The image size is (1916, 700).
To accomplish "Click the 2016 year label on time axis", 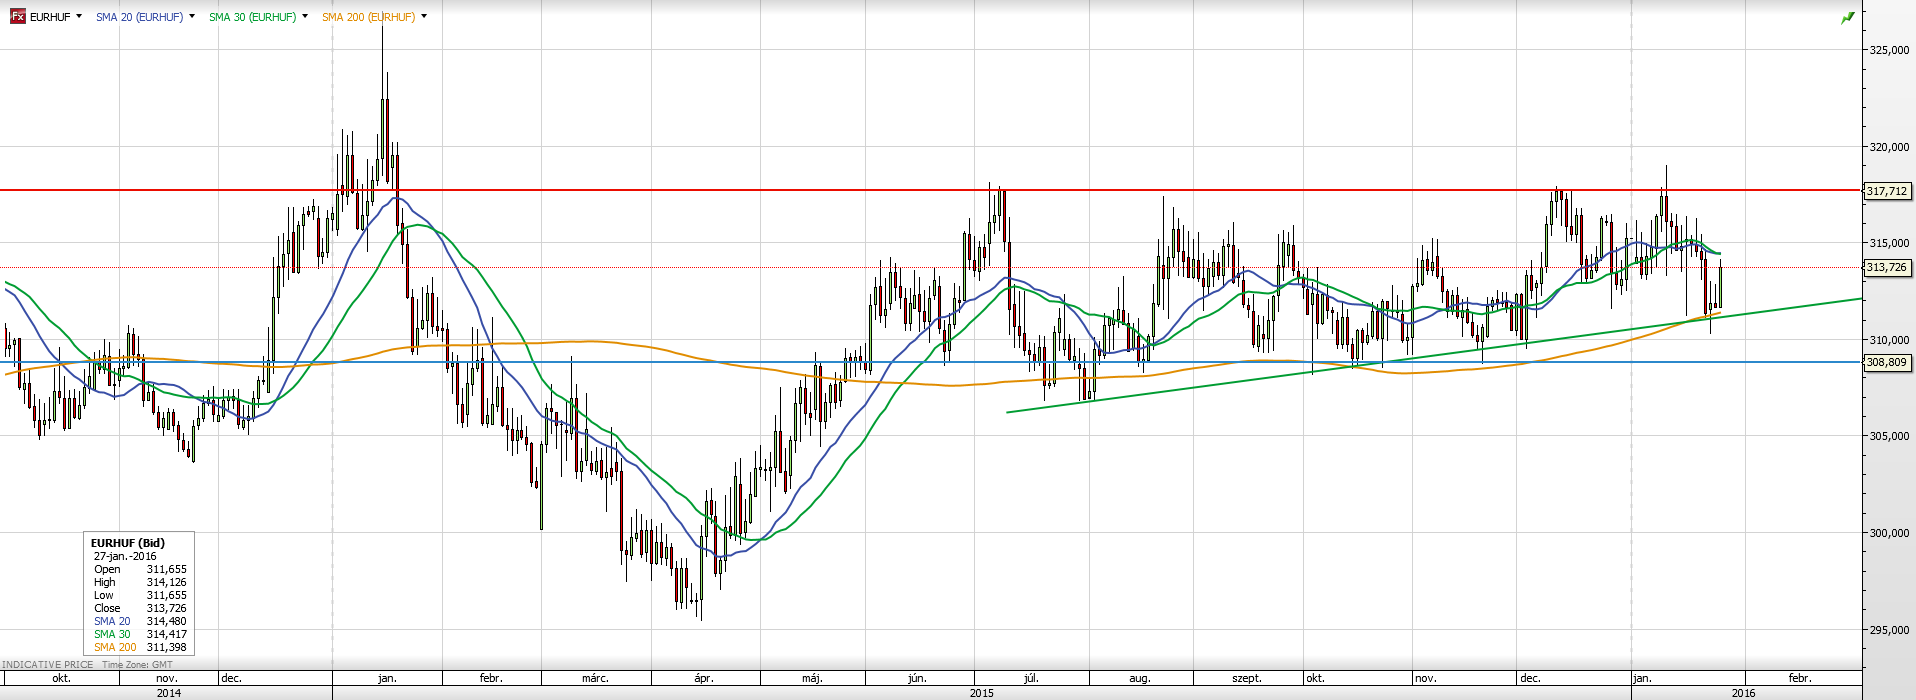I will (1743, 693).
